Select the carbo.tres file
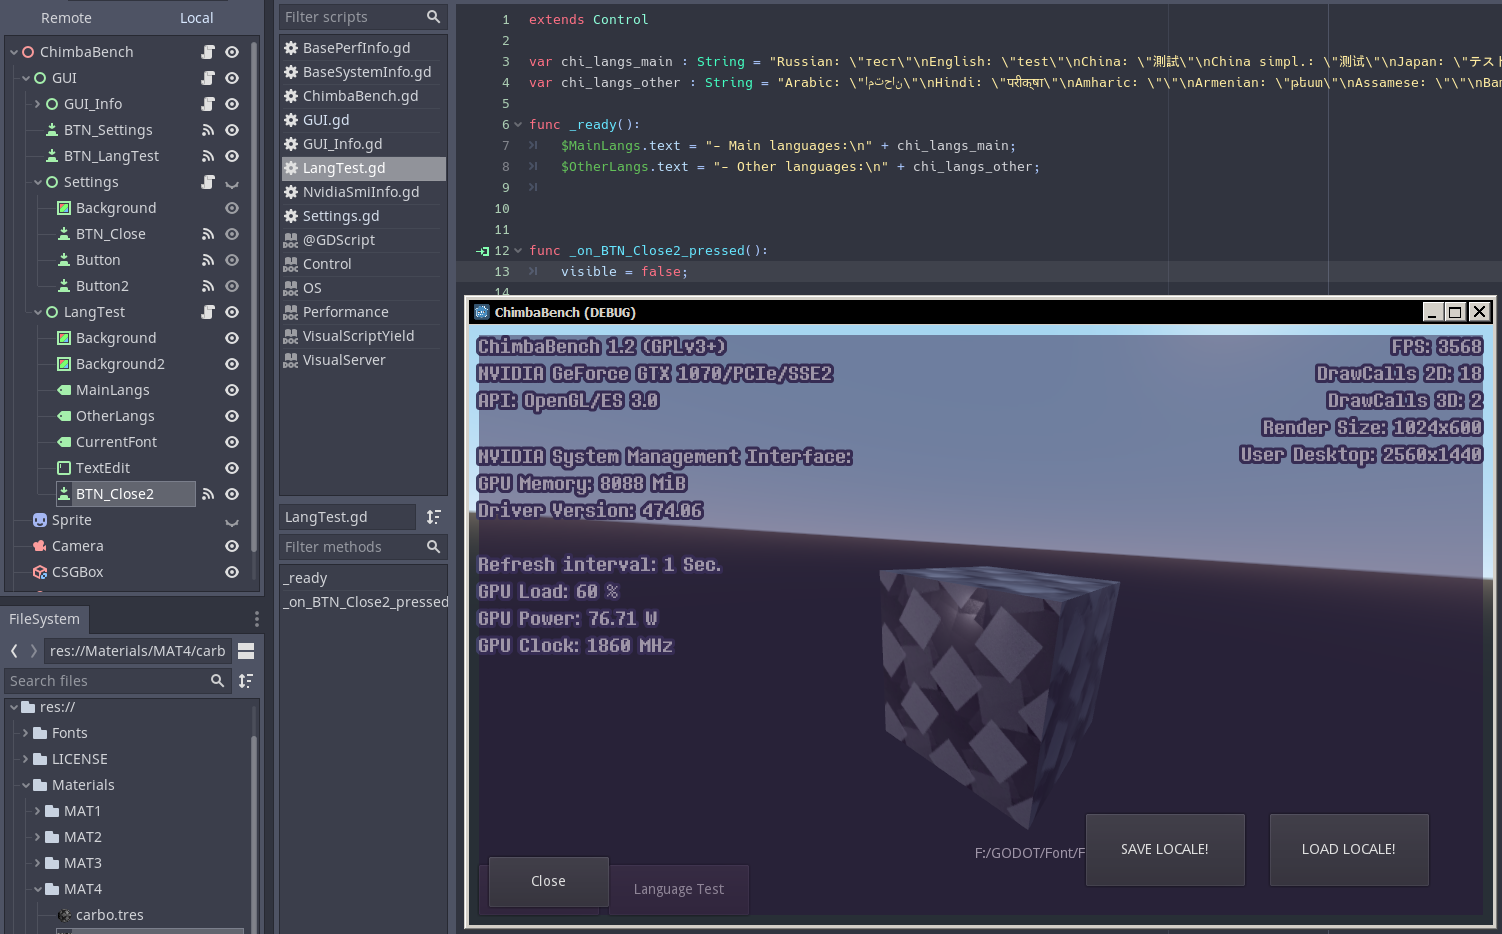Image resolution: width=1502 pixels, height=934 pixels. coord(110,915)
